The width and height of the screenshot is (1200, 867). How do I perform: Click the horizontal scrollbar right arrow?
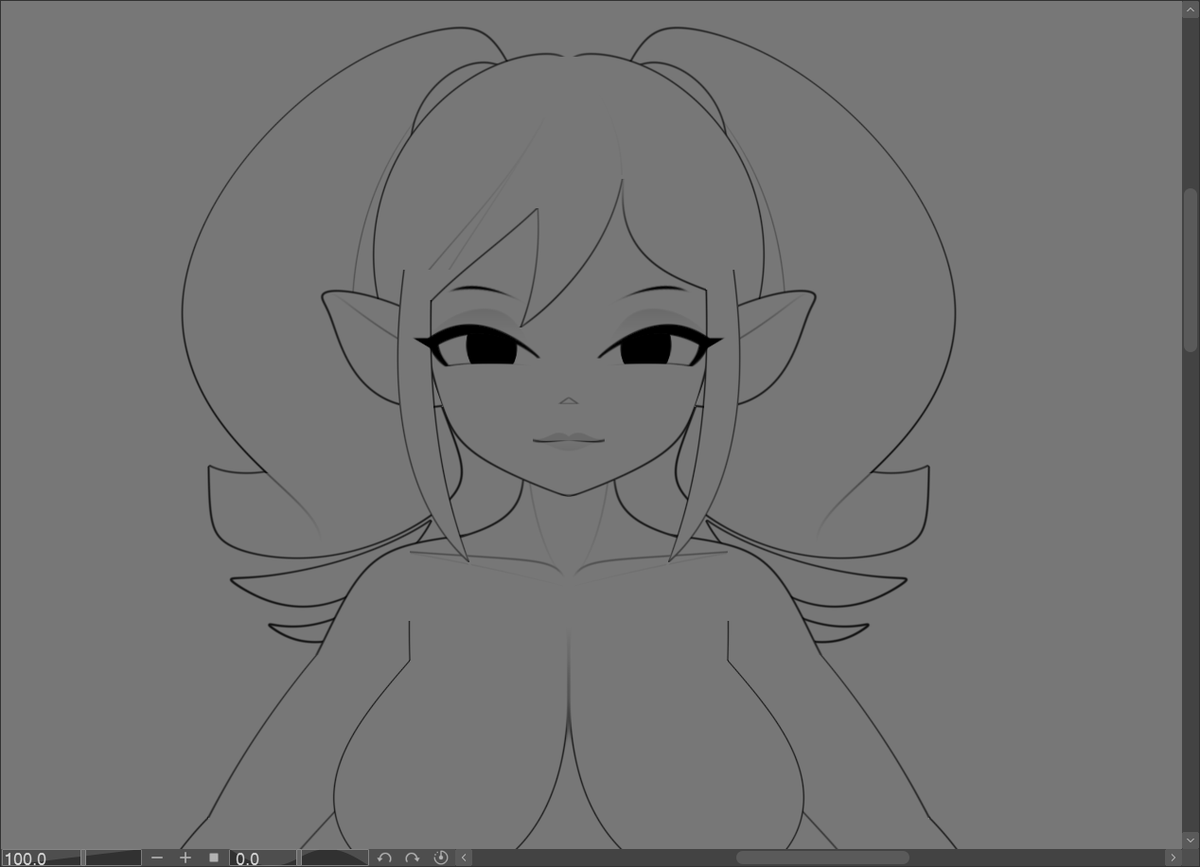pos(1173,858)
